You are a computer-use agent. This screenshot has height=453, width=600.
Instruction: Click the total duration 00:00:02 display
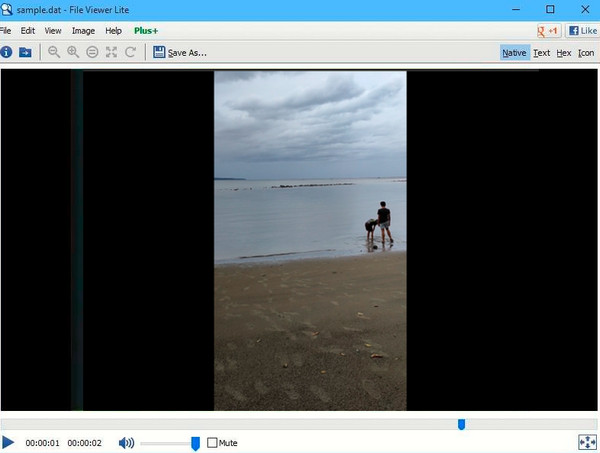85,443
